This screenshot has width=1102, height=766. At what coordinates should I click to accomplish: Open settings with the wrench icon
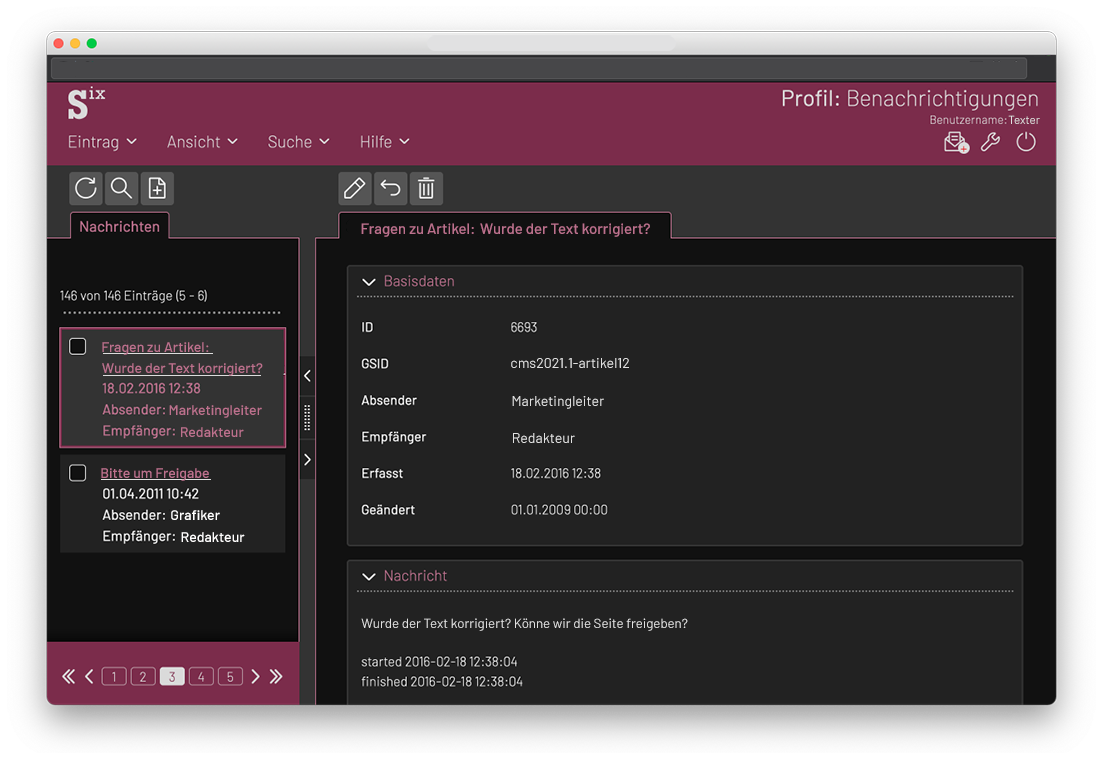[x=991, y=142]
